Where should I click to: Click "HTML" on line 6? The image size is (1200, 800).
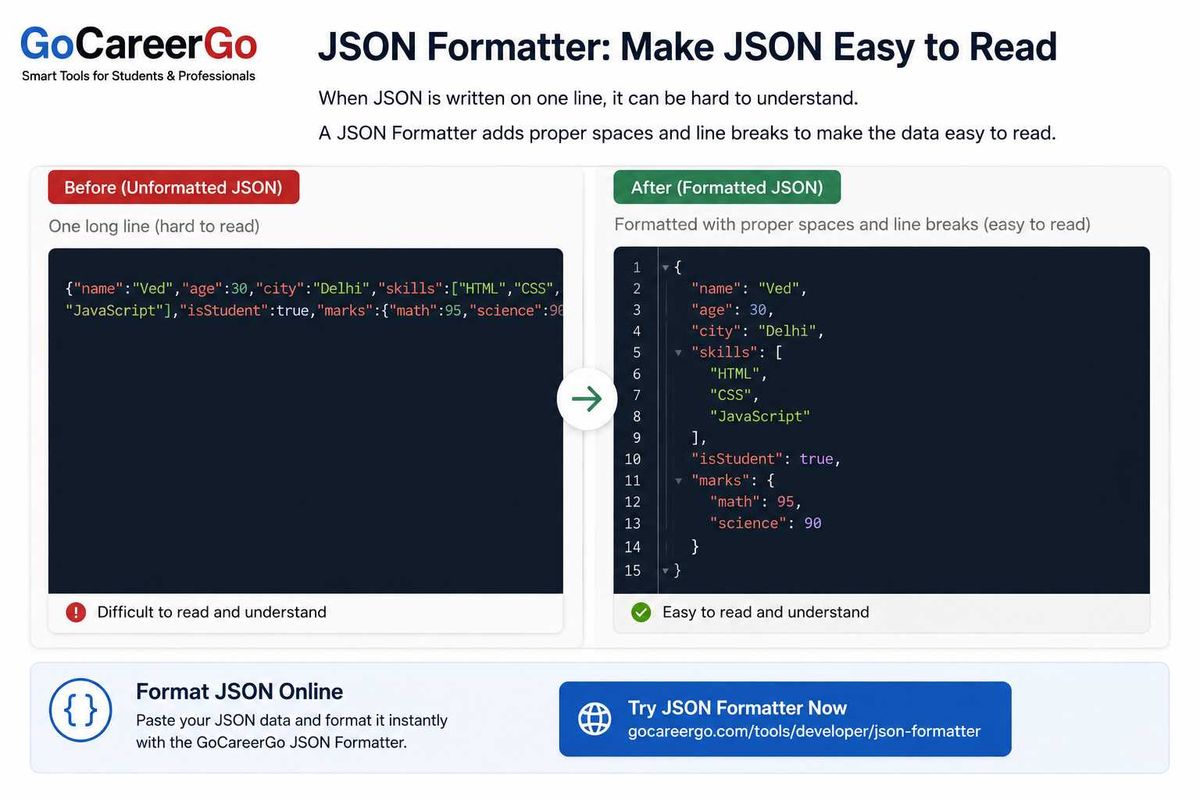point(736,374)
